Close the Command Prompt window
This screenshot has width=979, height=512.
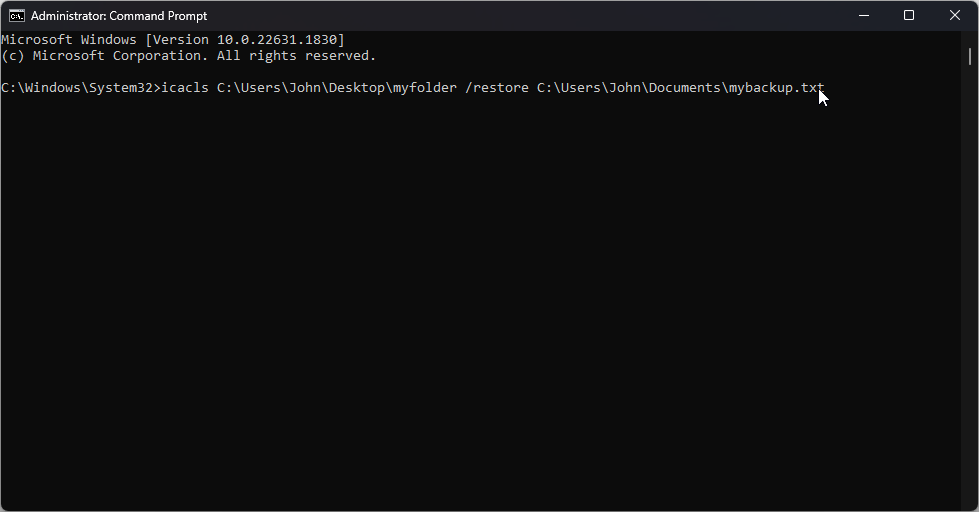(x=955, y=15)
